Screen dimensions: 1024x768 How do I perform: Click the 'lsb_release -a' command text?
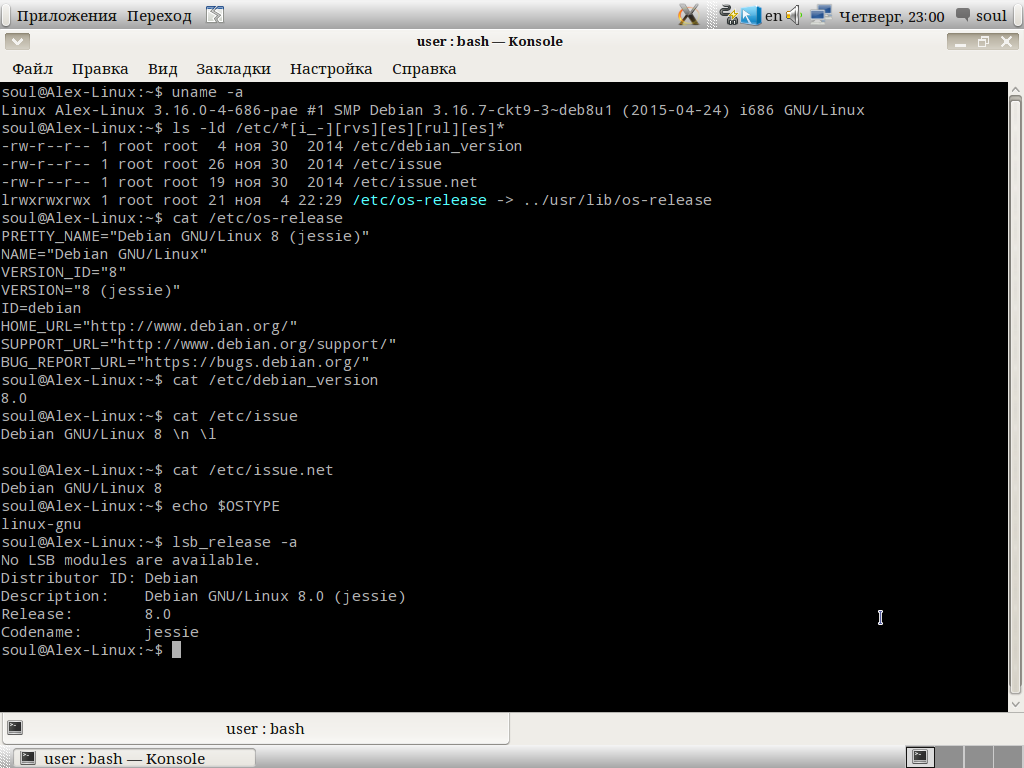[234, 543]
